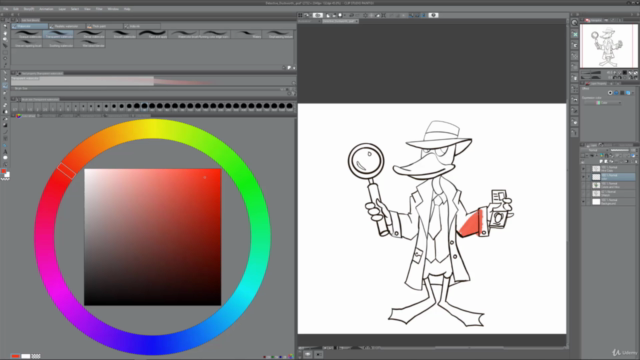Open Window menu
The image size is (640, 360).
pos(113,9)
